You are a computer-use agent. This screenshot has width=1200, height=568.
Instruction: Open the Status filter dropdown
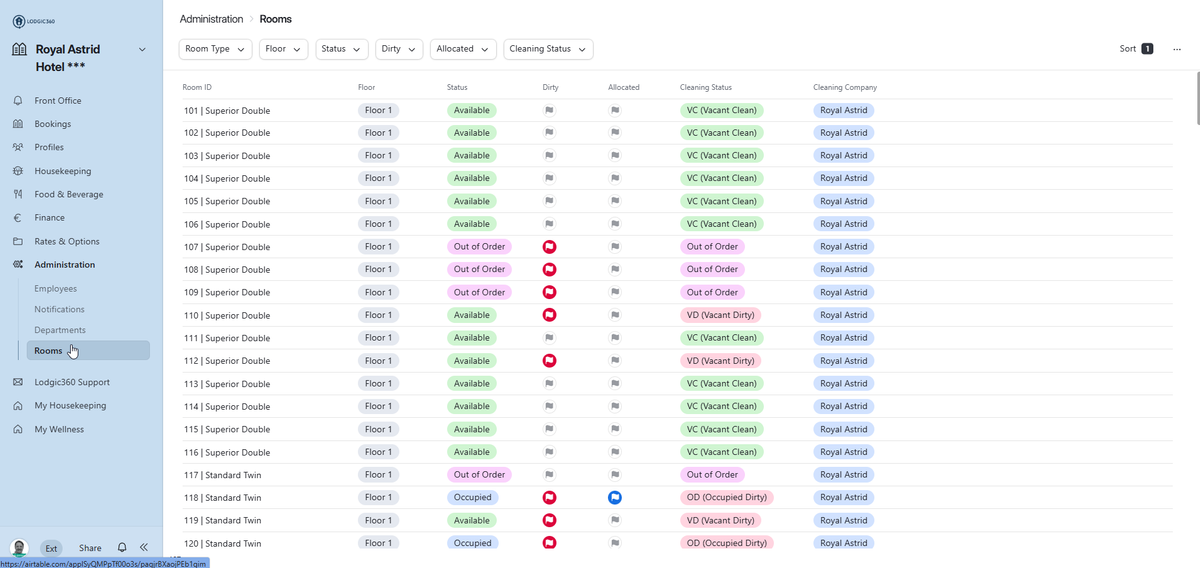342,49
